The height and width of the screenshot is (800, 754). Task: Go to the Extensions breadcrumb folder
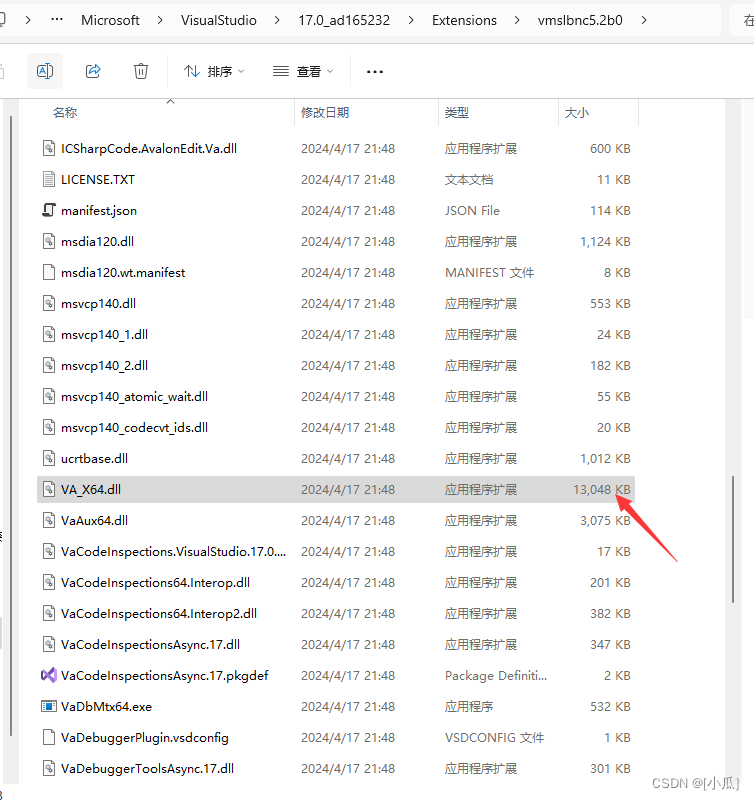tap(464, 20)
